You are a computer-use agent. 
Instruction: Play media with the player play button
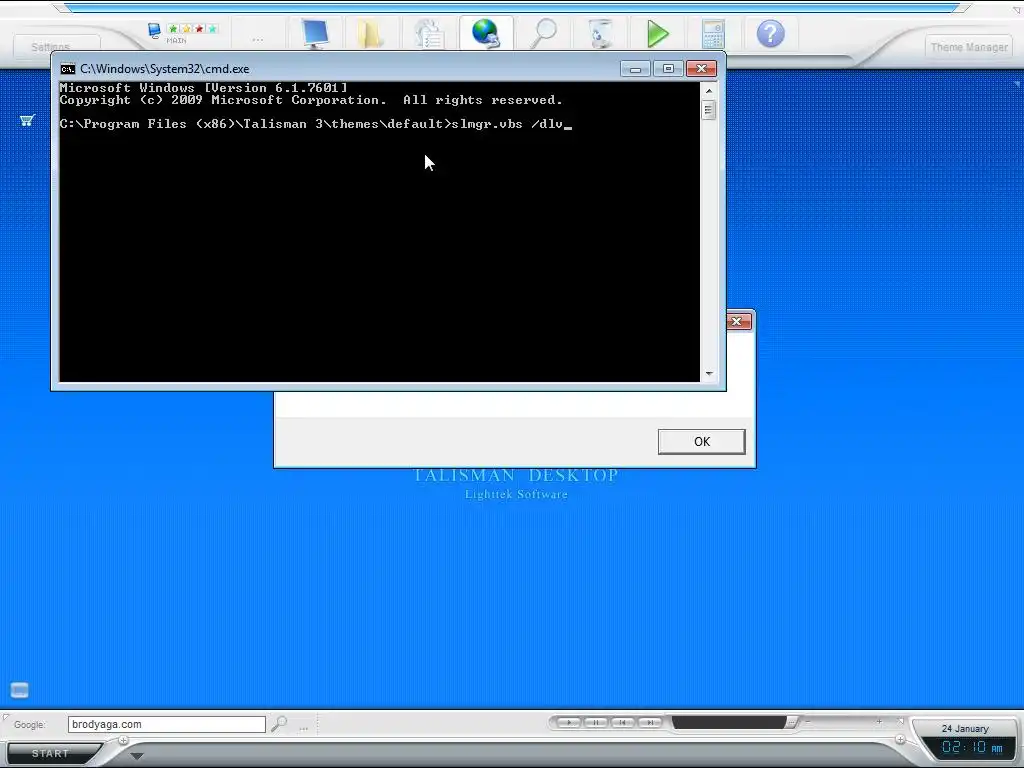click(x=569, y=722)
